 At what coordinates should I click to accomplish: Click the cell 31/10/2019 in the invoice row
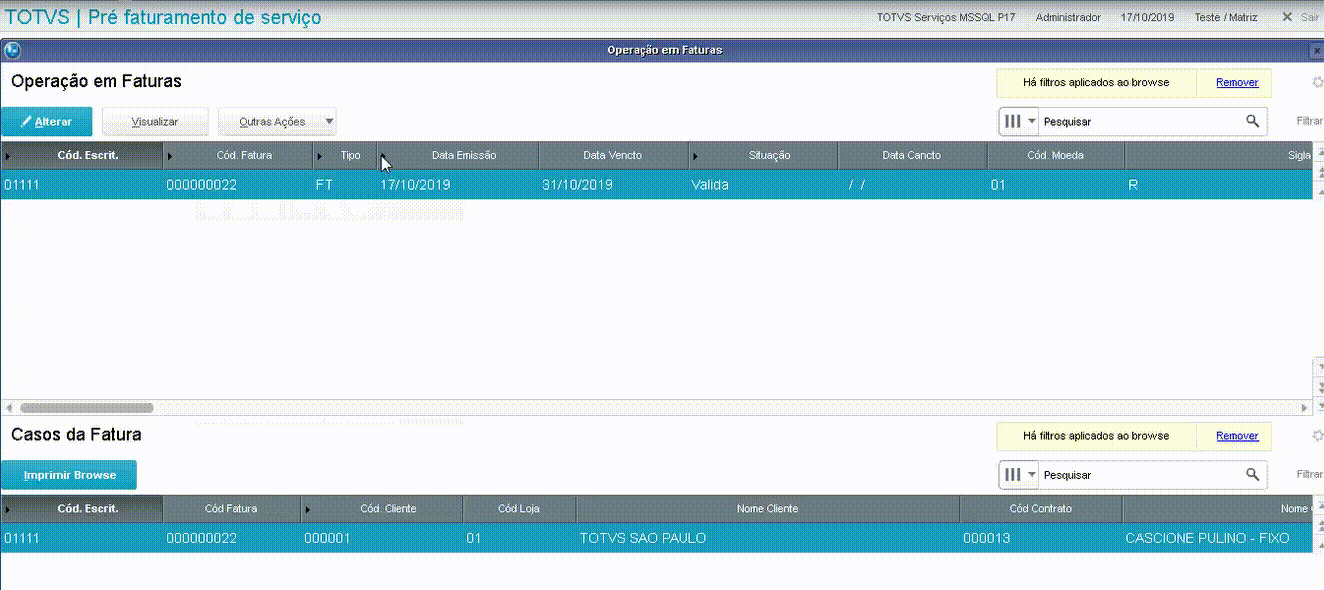click(x=577, y=185)
